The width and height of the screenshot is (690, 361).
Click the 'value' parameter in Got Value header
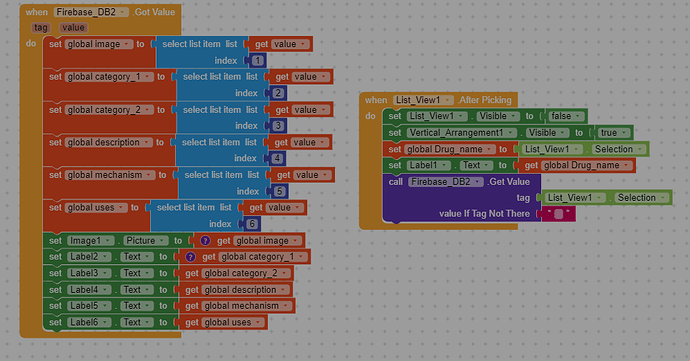pyautogui.click(x=73, y=28)
